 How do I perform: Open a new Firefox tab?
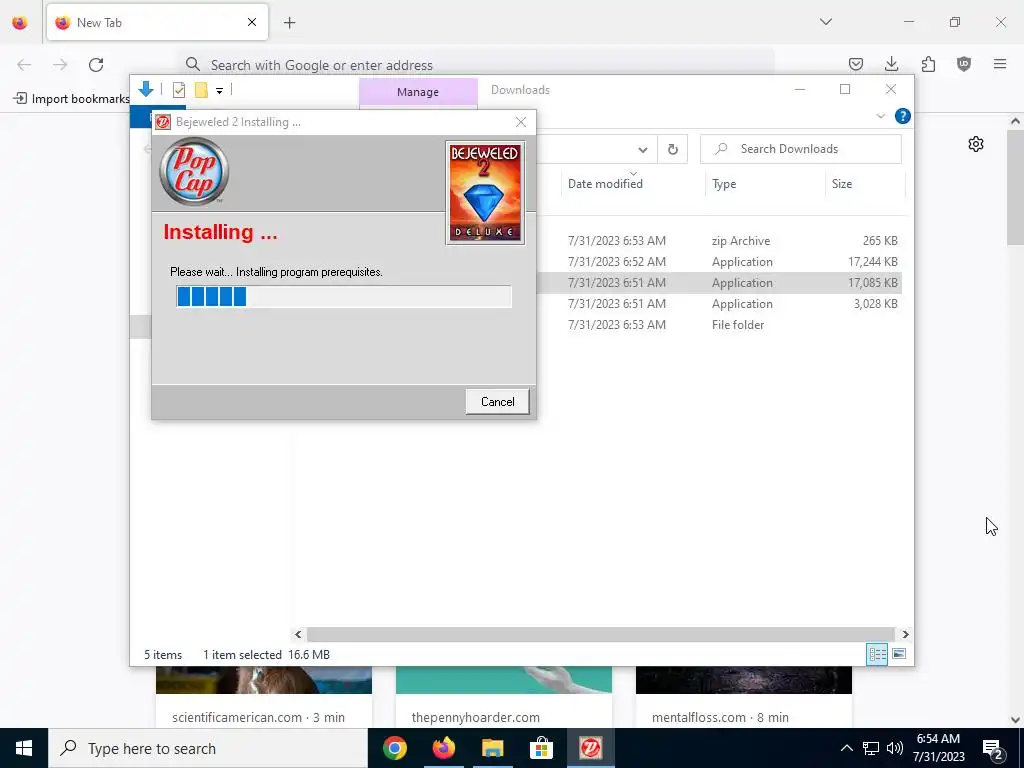290,22
